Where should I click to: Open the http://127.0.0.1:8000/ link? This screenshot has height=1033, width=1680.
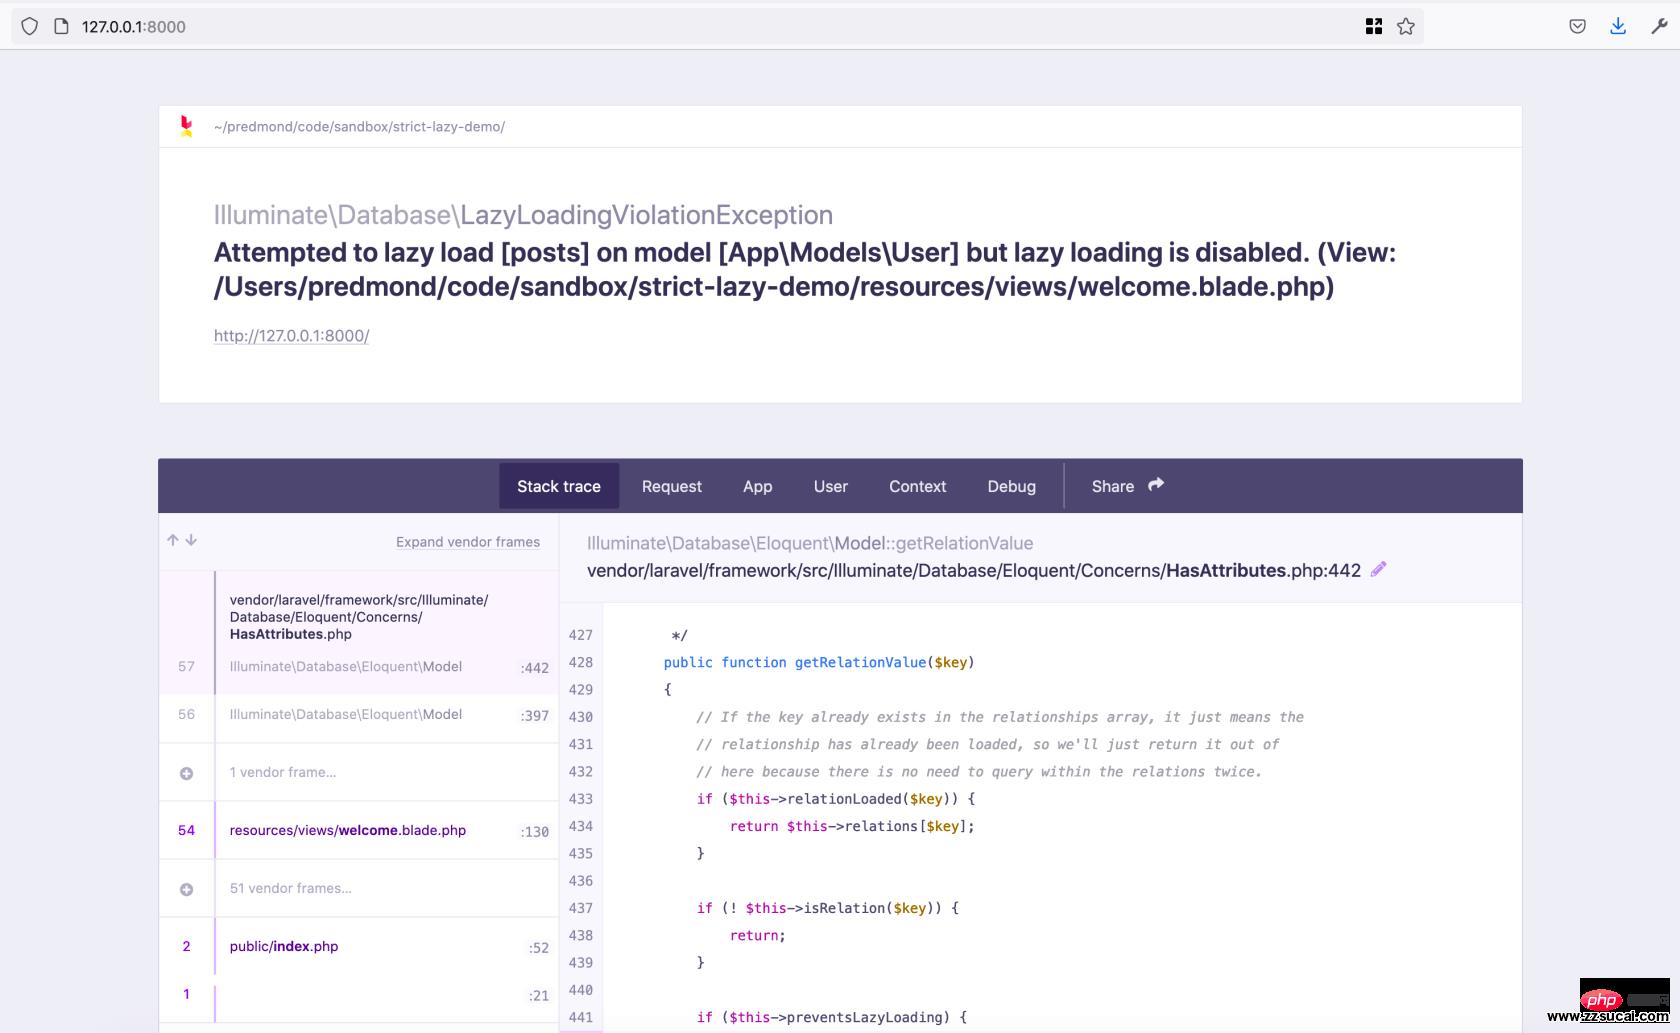[291, 336]
